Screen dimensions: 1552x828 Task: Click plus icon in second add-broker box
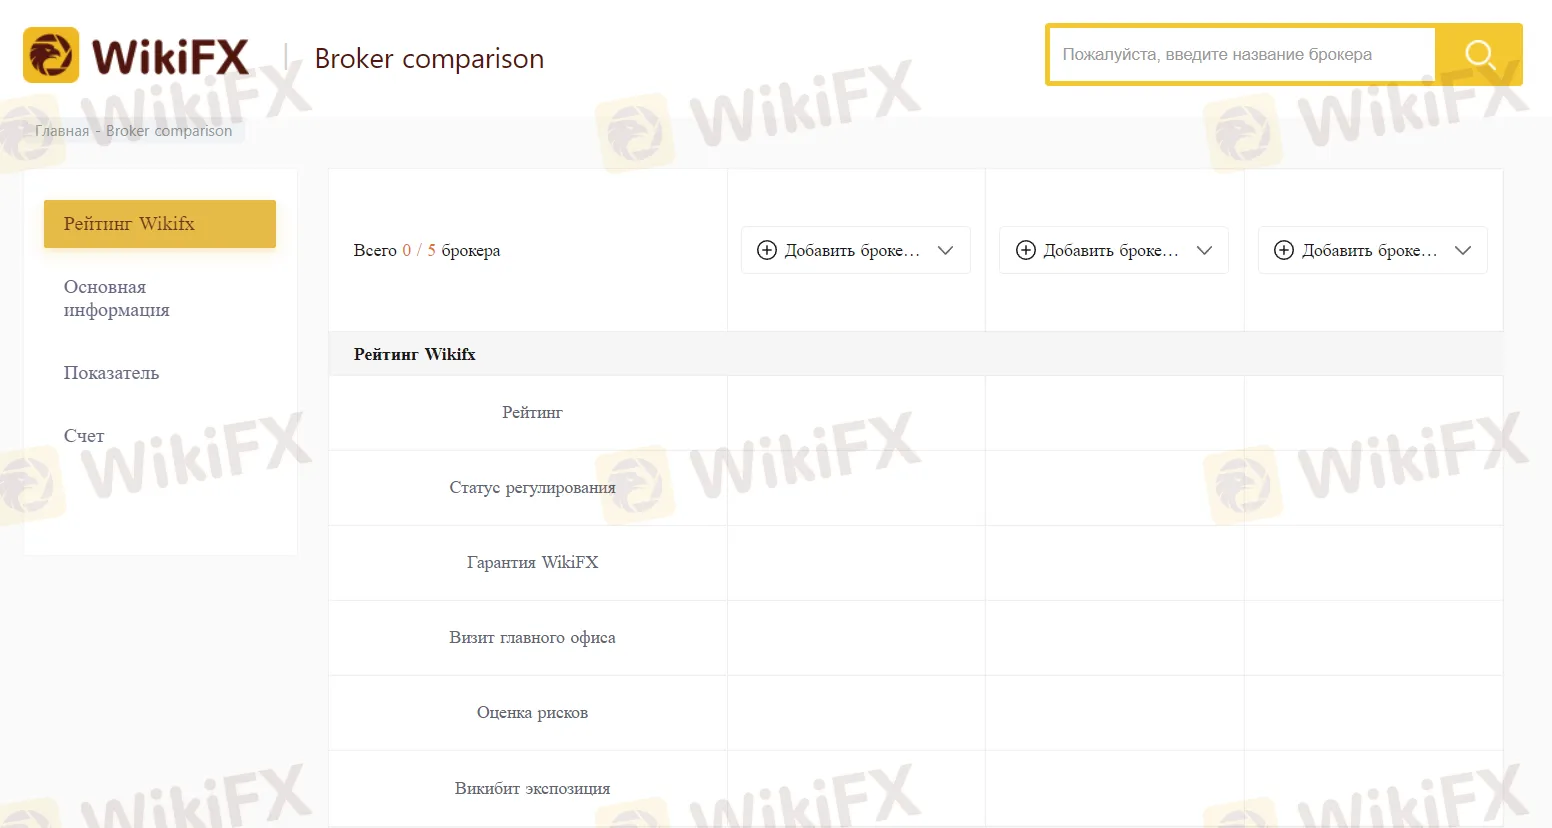coord(1026,250)
